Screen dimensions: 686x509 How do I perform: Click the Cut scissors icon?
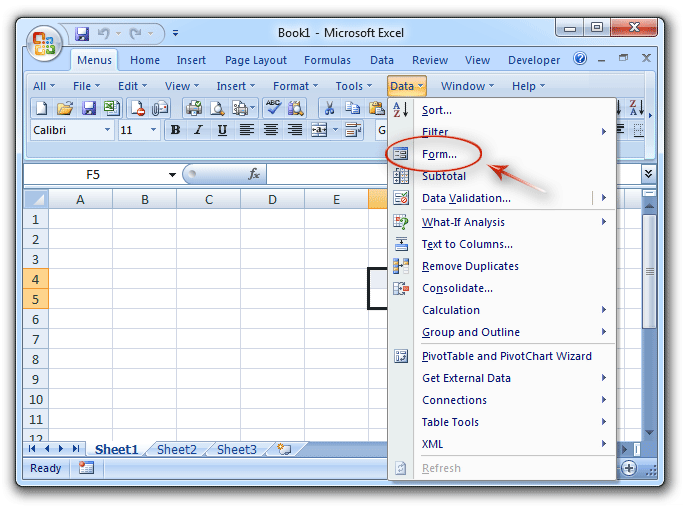coord(328,108)
